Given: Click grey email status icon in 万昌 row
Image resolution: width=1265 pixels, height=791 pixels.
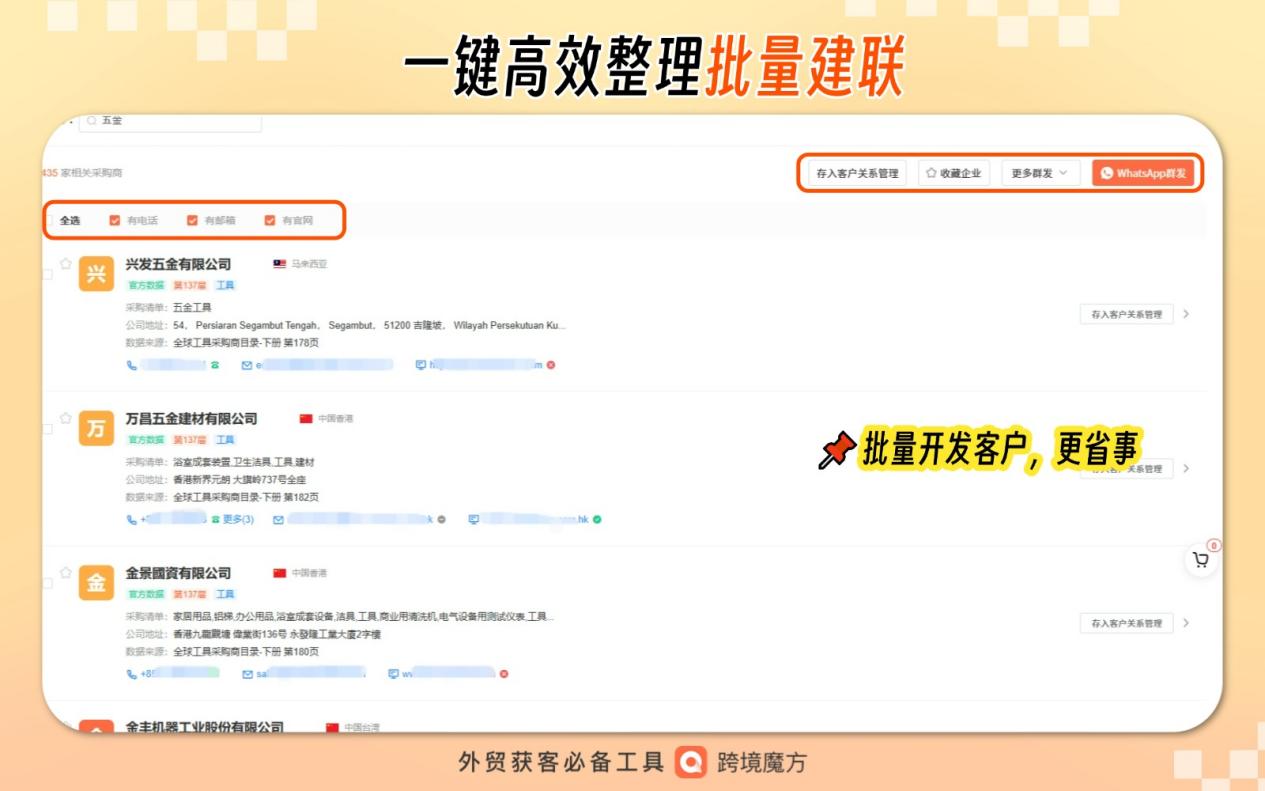Looking at the screenshot, I should click(442, 520).
